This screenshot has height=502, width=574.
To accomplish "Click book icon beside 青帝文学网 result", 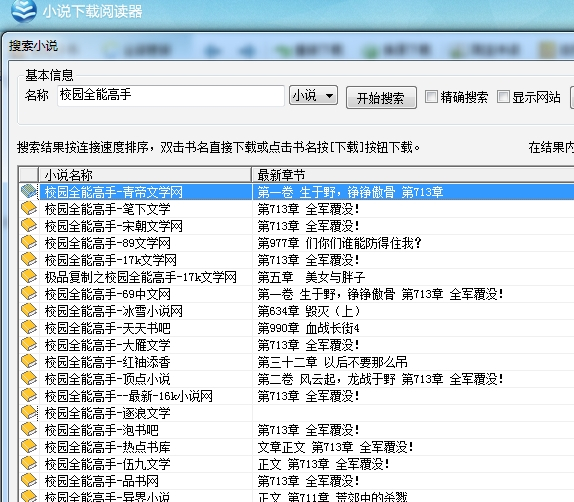I will pos(29,191).
